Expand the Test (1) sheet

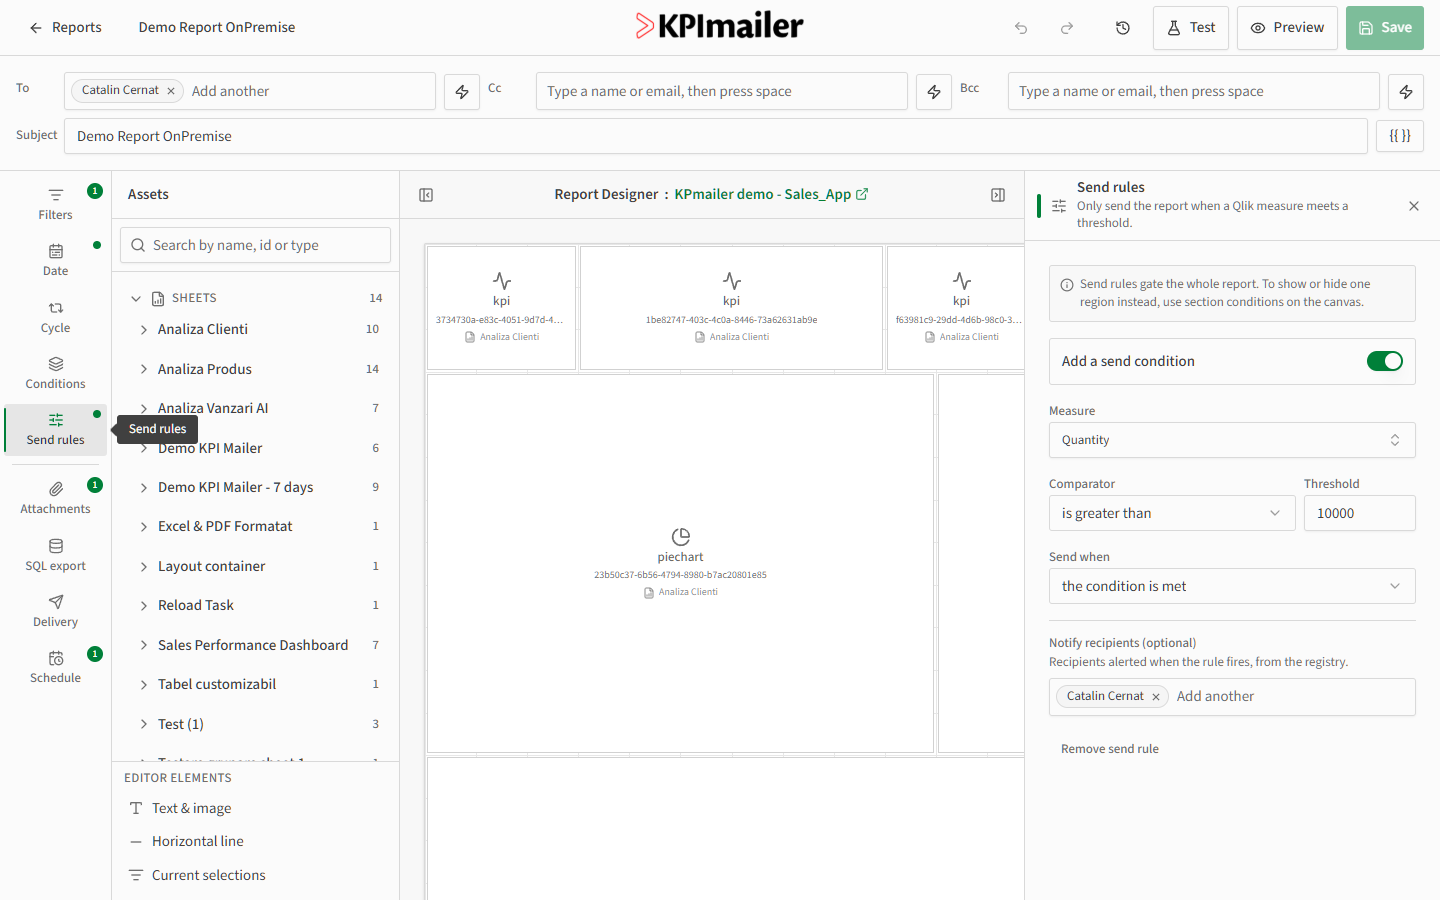144,725
